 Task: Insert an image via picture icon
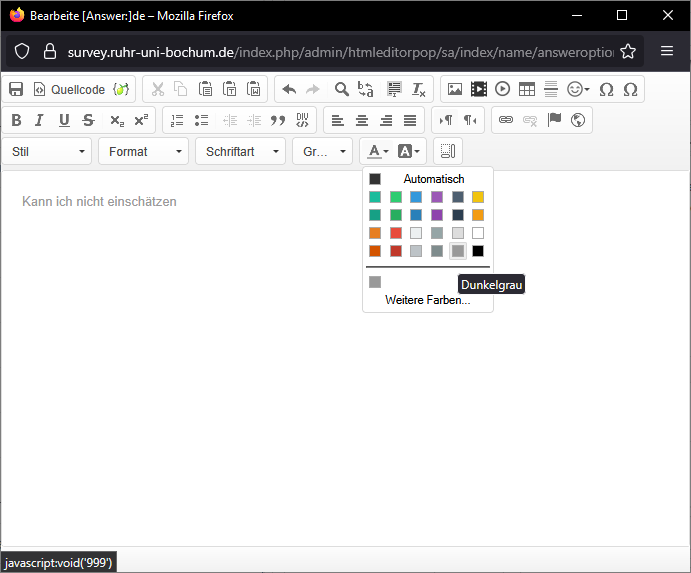(x=455, y=89)
